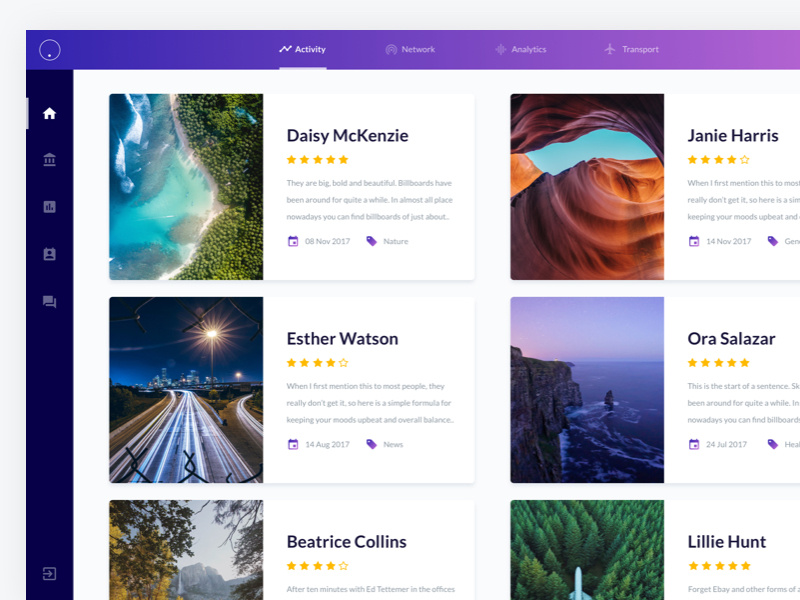
Task: Click the Analytics tab waveform icon
Action: click(x=501, y=49)
